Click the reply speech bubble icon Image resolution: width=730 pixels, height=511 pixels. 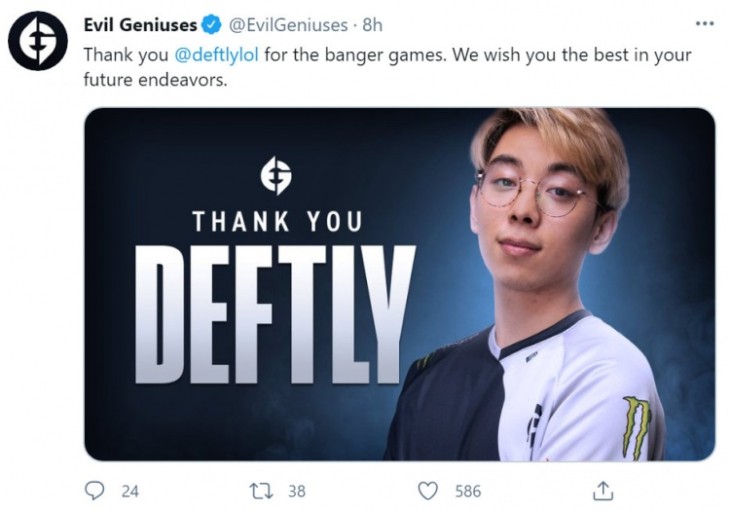pyautogui.click(x=95, y=491)
